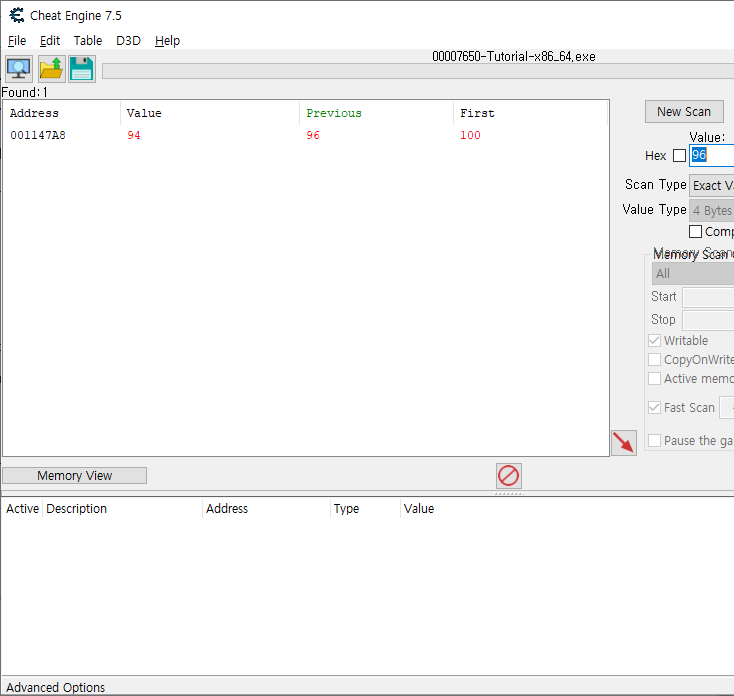Open the D3D menu
The height and width of the screenshot is (696, 734).
[x=128, y=41]
